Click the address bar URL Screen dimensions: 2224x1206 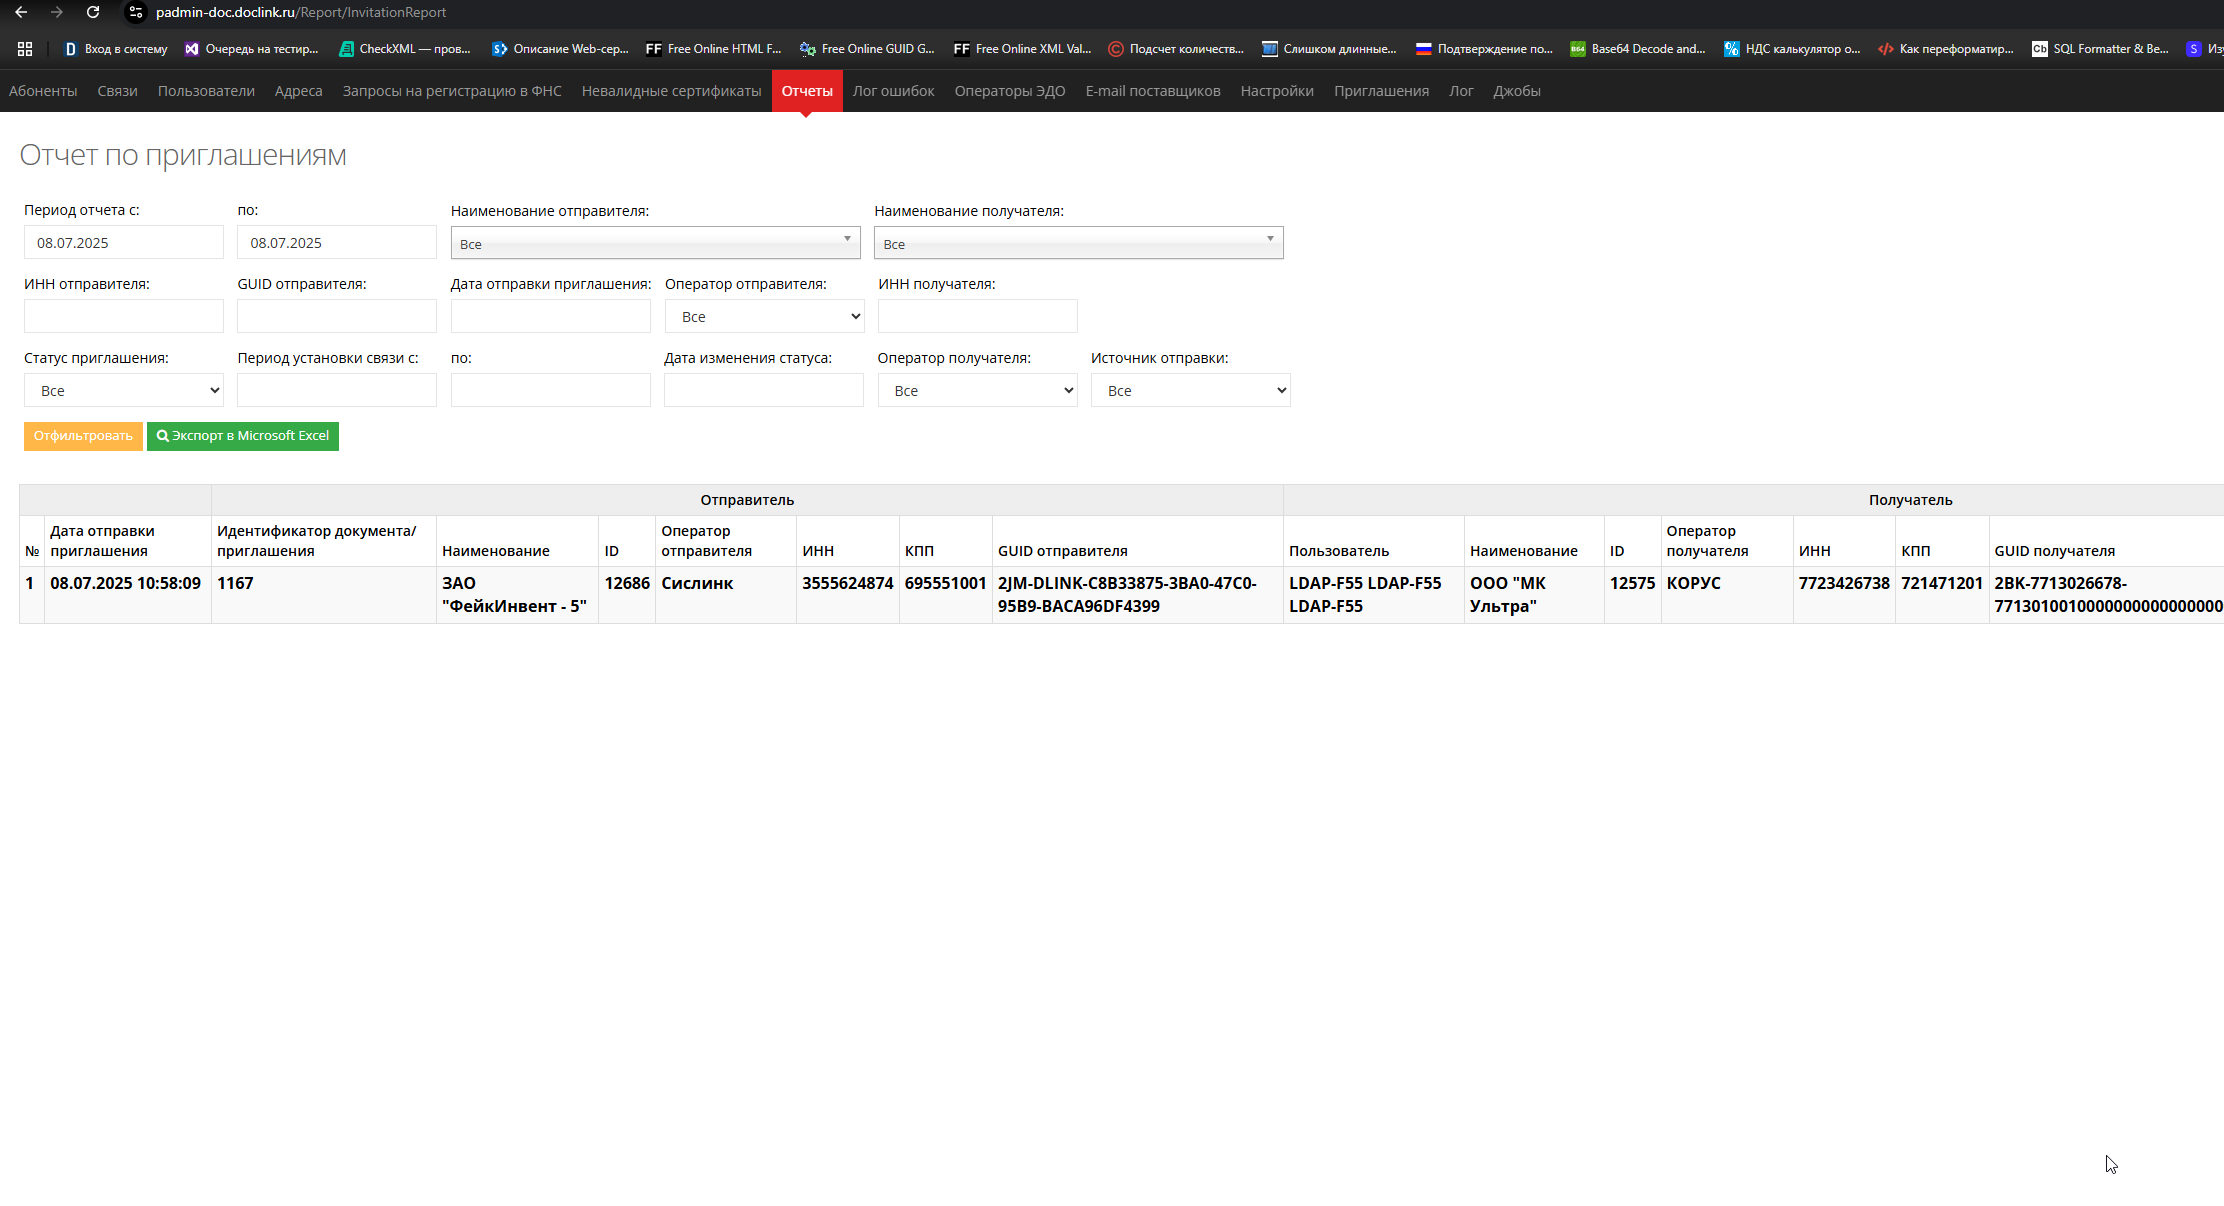click(301, 12)
